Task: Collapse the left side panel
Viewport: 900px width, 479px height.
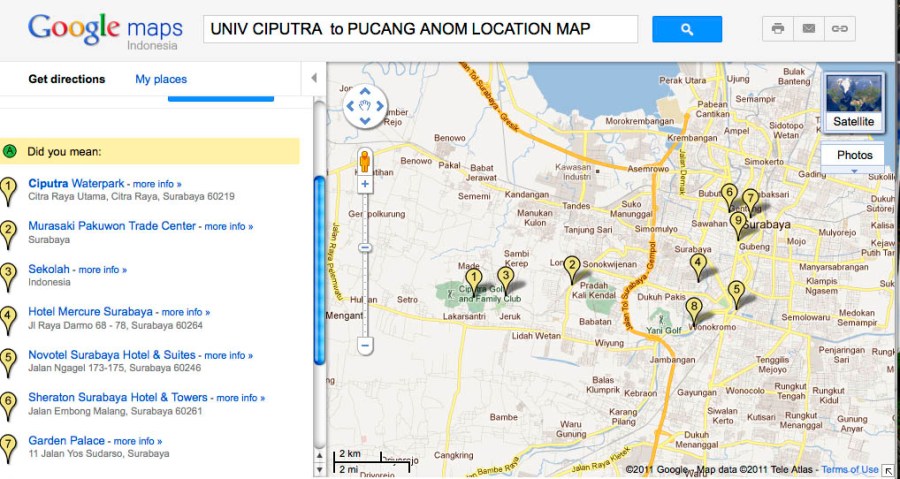Action: pos(314,78)
